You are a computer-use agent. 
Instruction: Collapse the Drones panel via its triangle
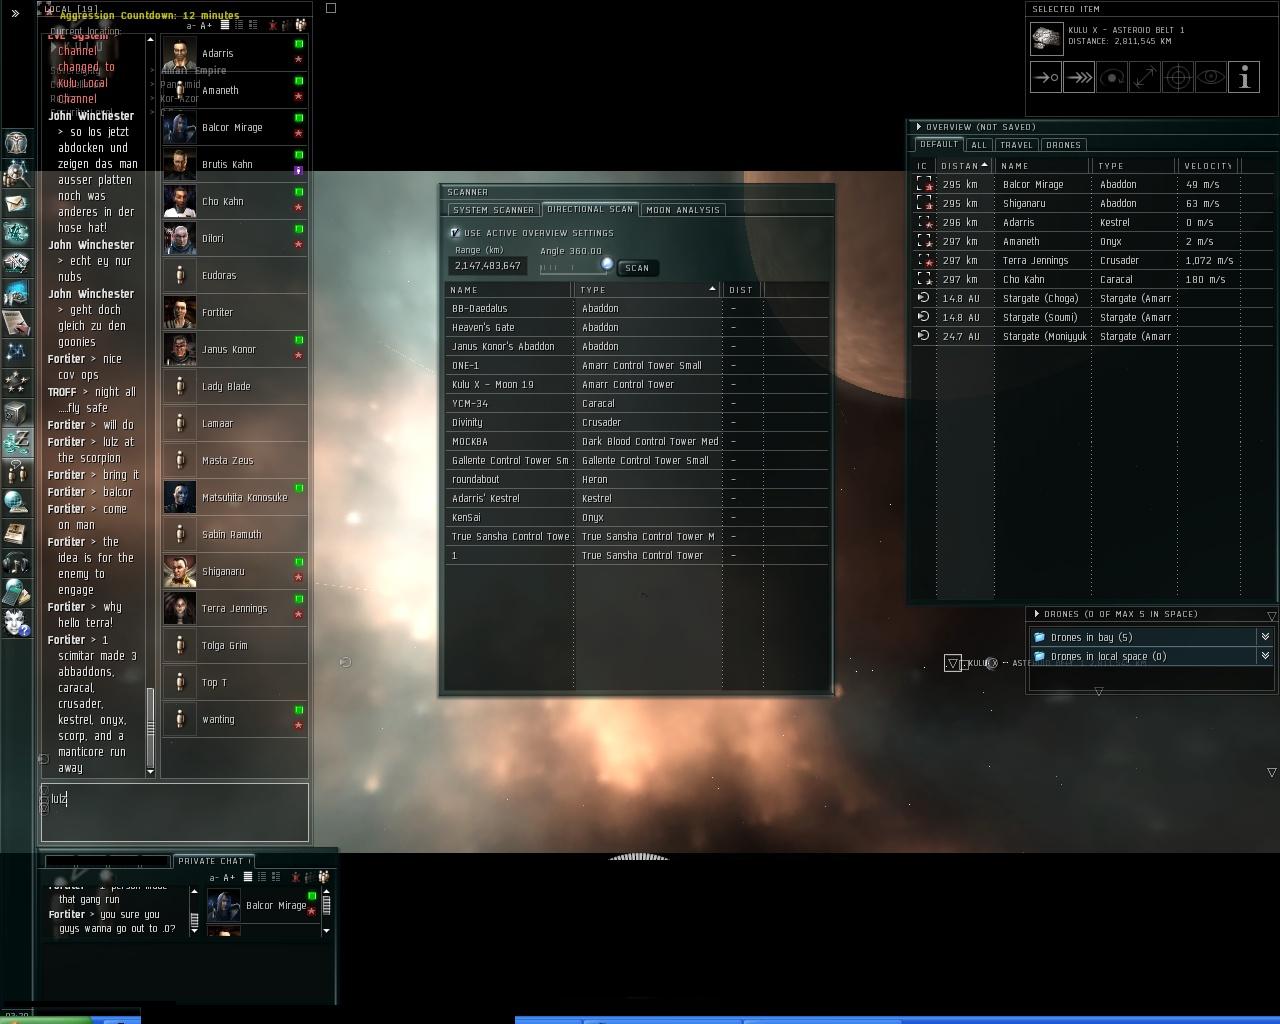pyautogui.click(x=1036, y=614)
